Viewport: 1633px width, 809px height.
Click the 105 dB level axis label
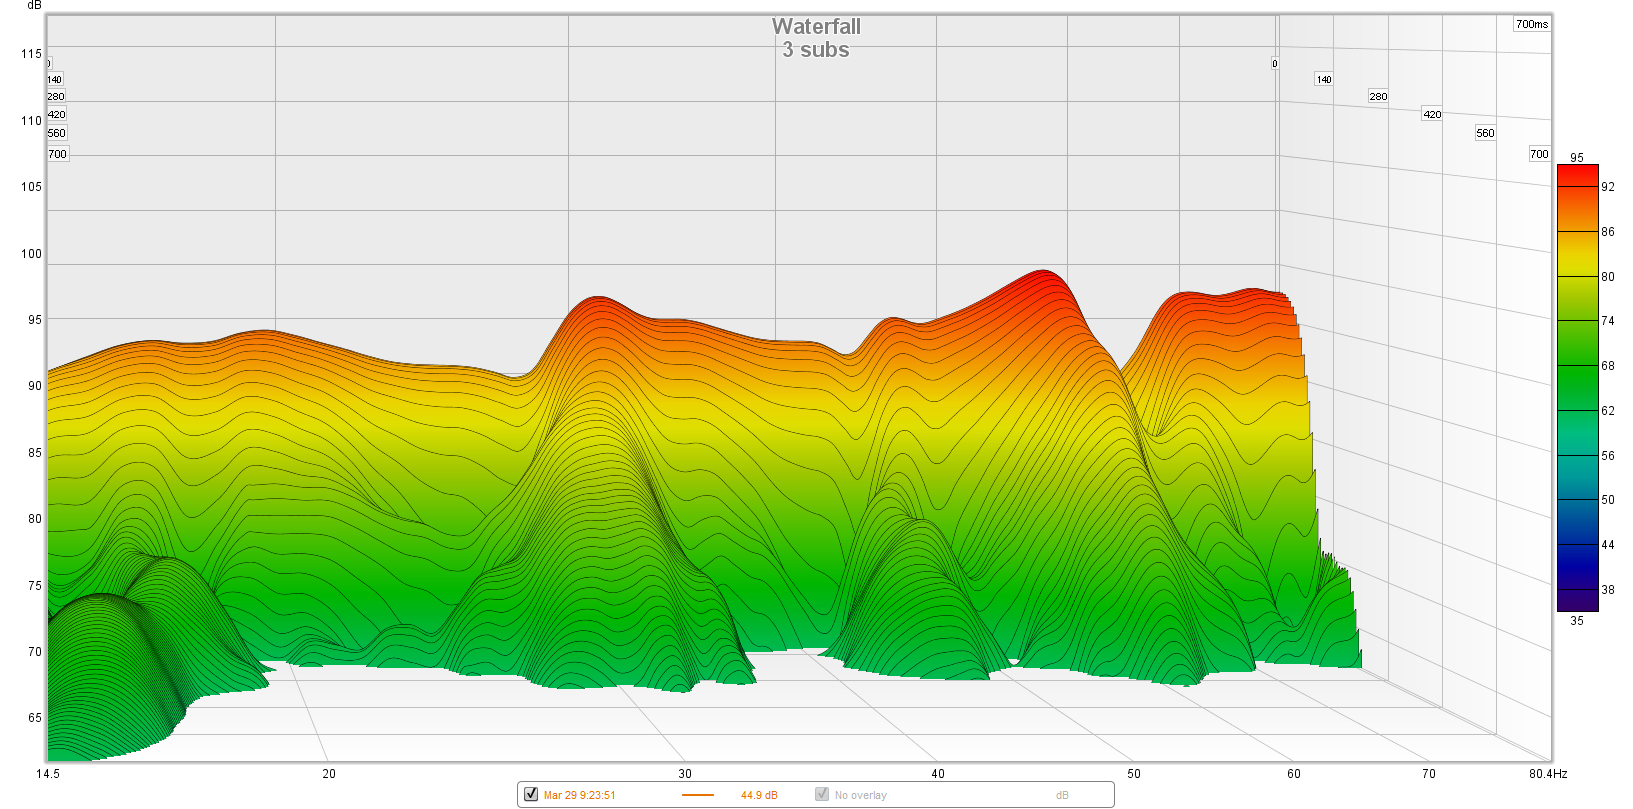point(31,187)
